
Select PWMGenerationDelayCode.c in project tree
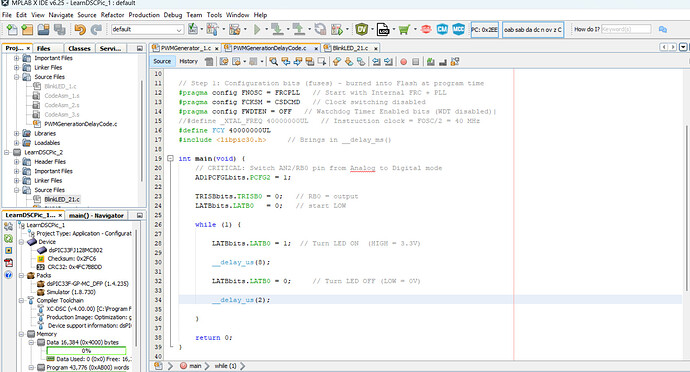[81, 124]
